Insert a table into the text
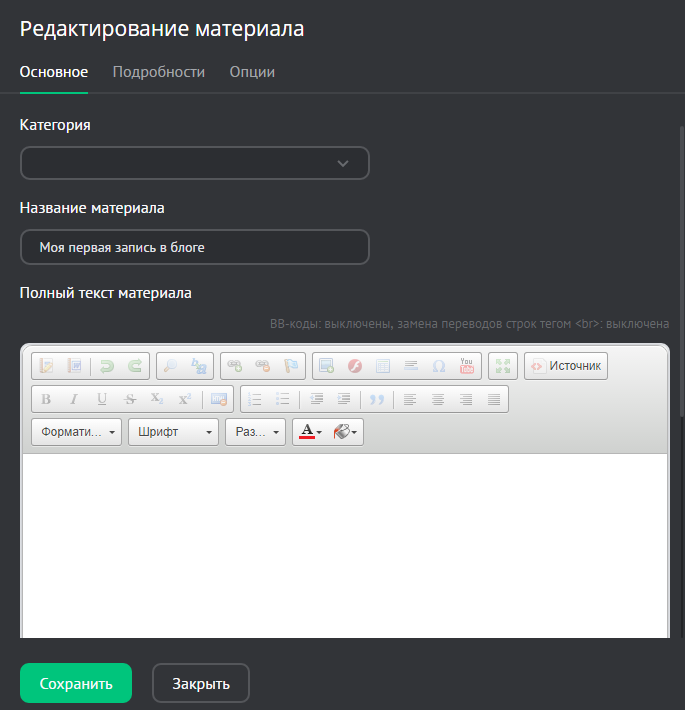Image resolution: width=685 pixels, height=710 pixels. [382, 366]
